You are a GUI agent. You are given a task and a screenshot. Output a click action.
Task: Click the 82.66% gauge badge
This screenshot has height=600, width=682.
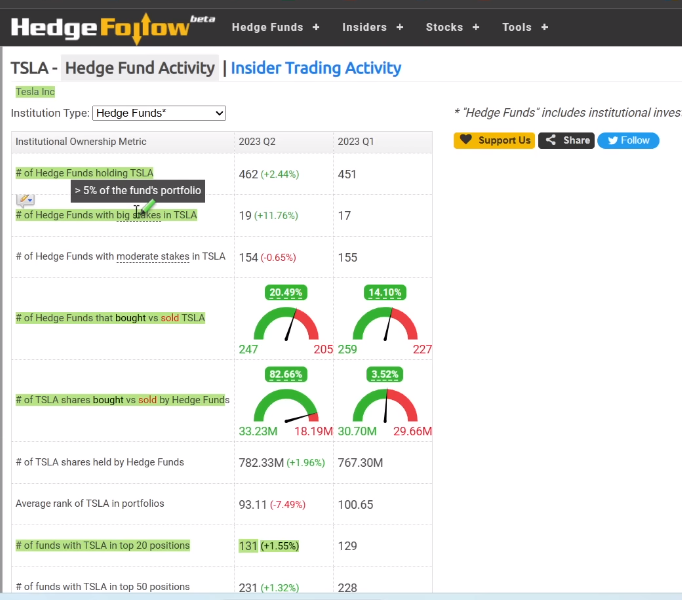(286, 374)
